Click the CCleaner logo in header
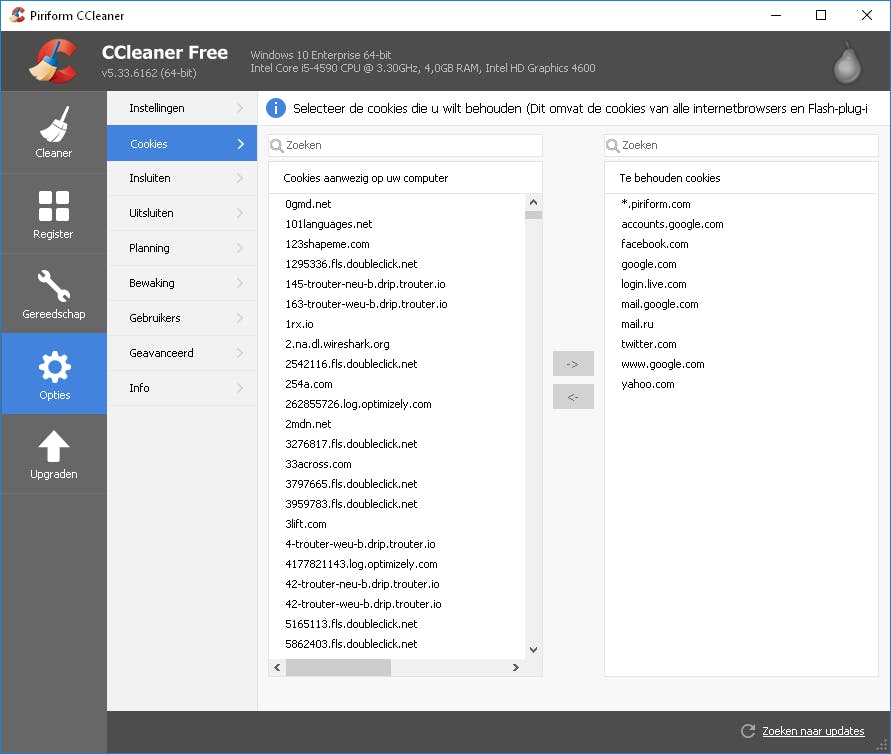The image size is (891, 754). coord(53,61)
